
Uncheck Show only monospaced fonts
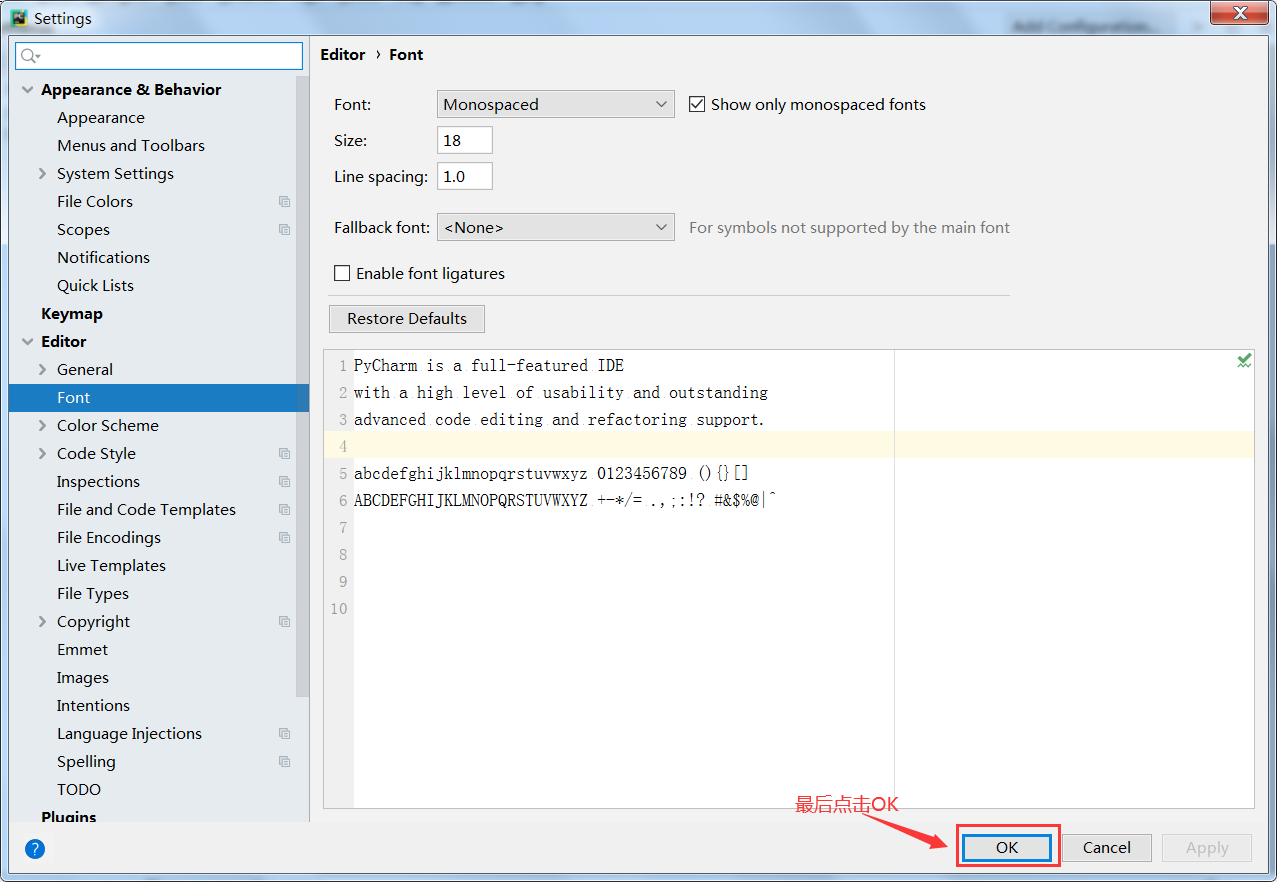[697, 104]
